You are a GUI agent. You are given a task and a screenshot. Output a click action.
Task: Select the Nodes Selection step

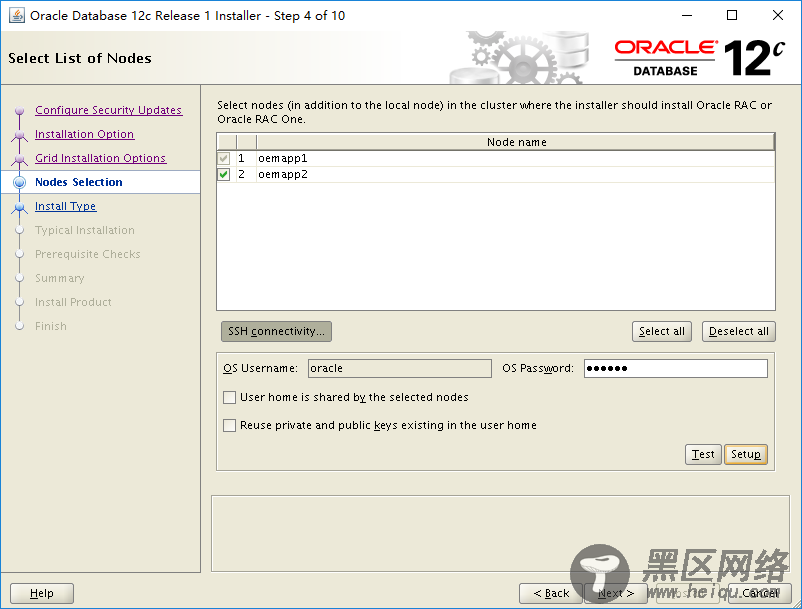tap(79, 182)
